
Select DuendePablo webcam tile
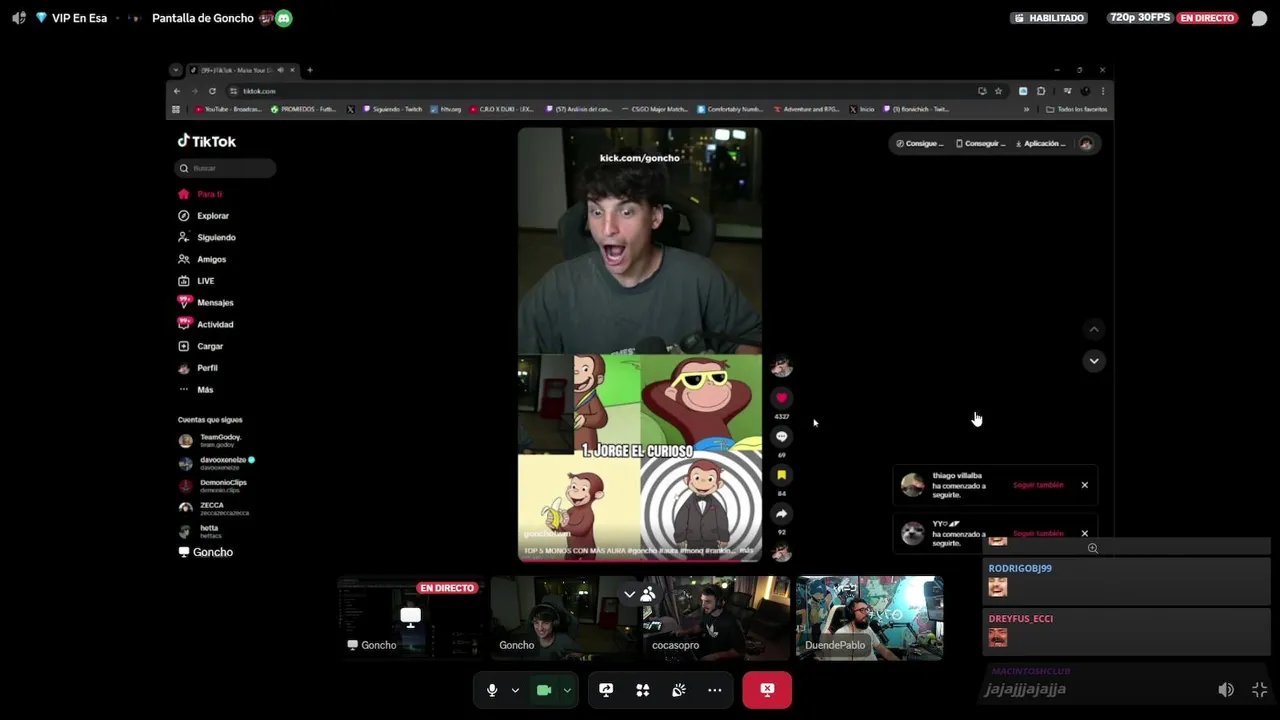(869, 617)
